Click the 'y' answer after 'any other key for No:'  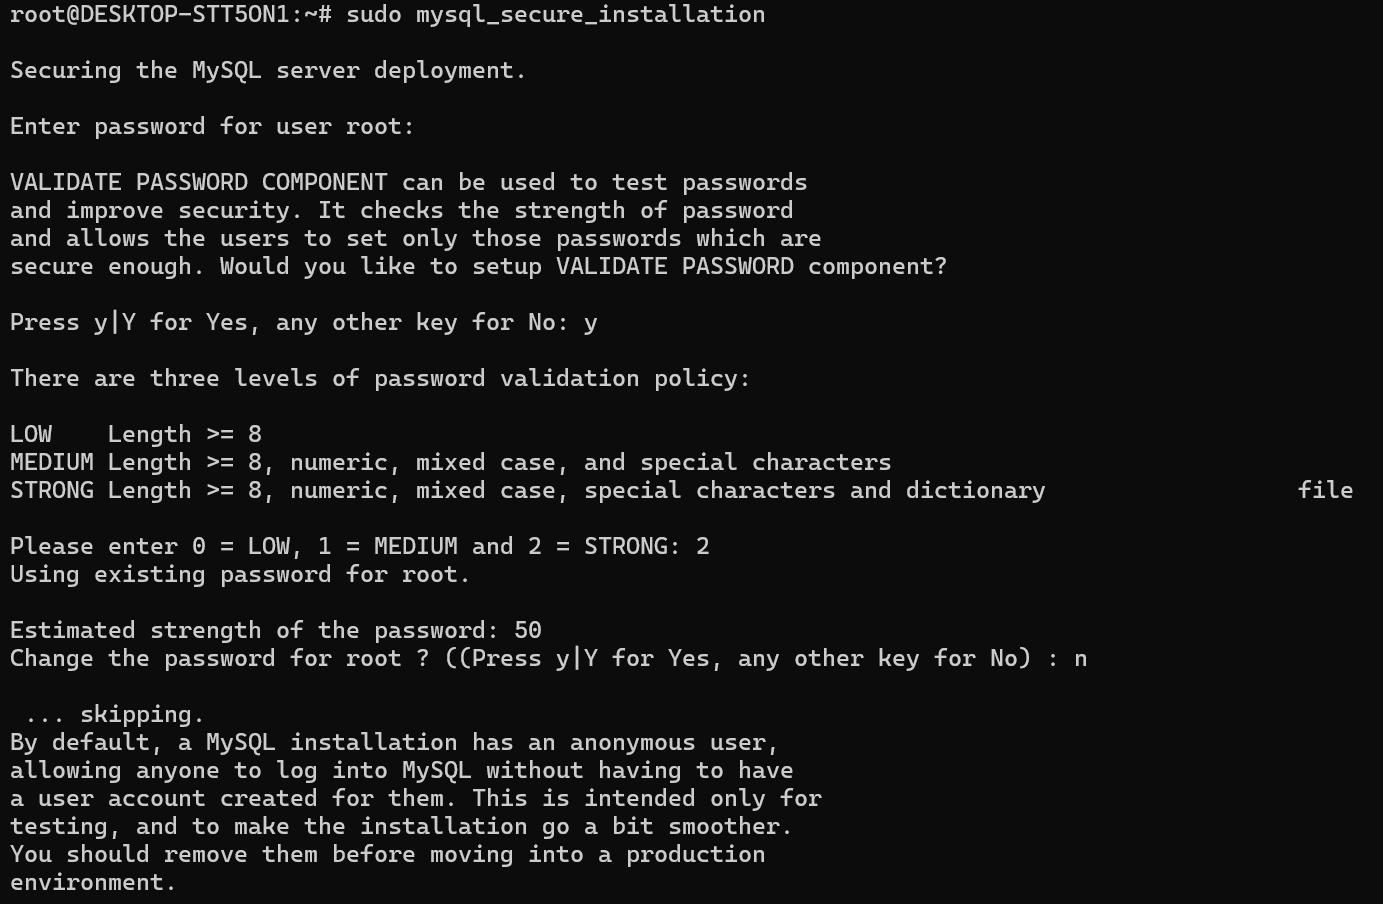pyautogui.click(x=591, y=323)
